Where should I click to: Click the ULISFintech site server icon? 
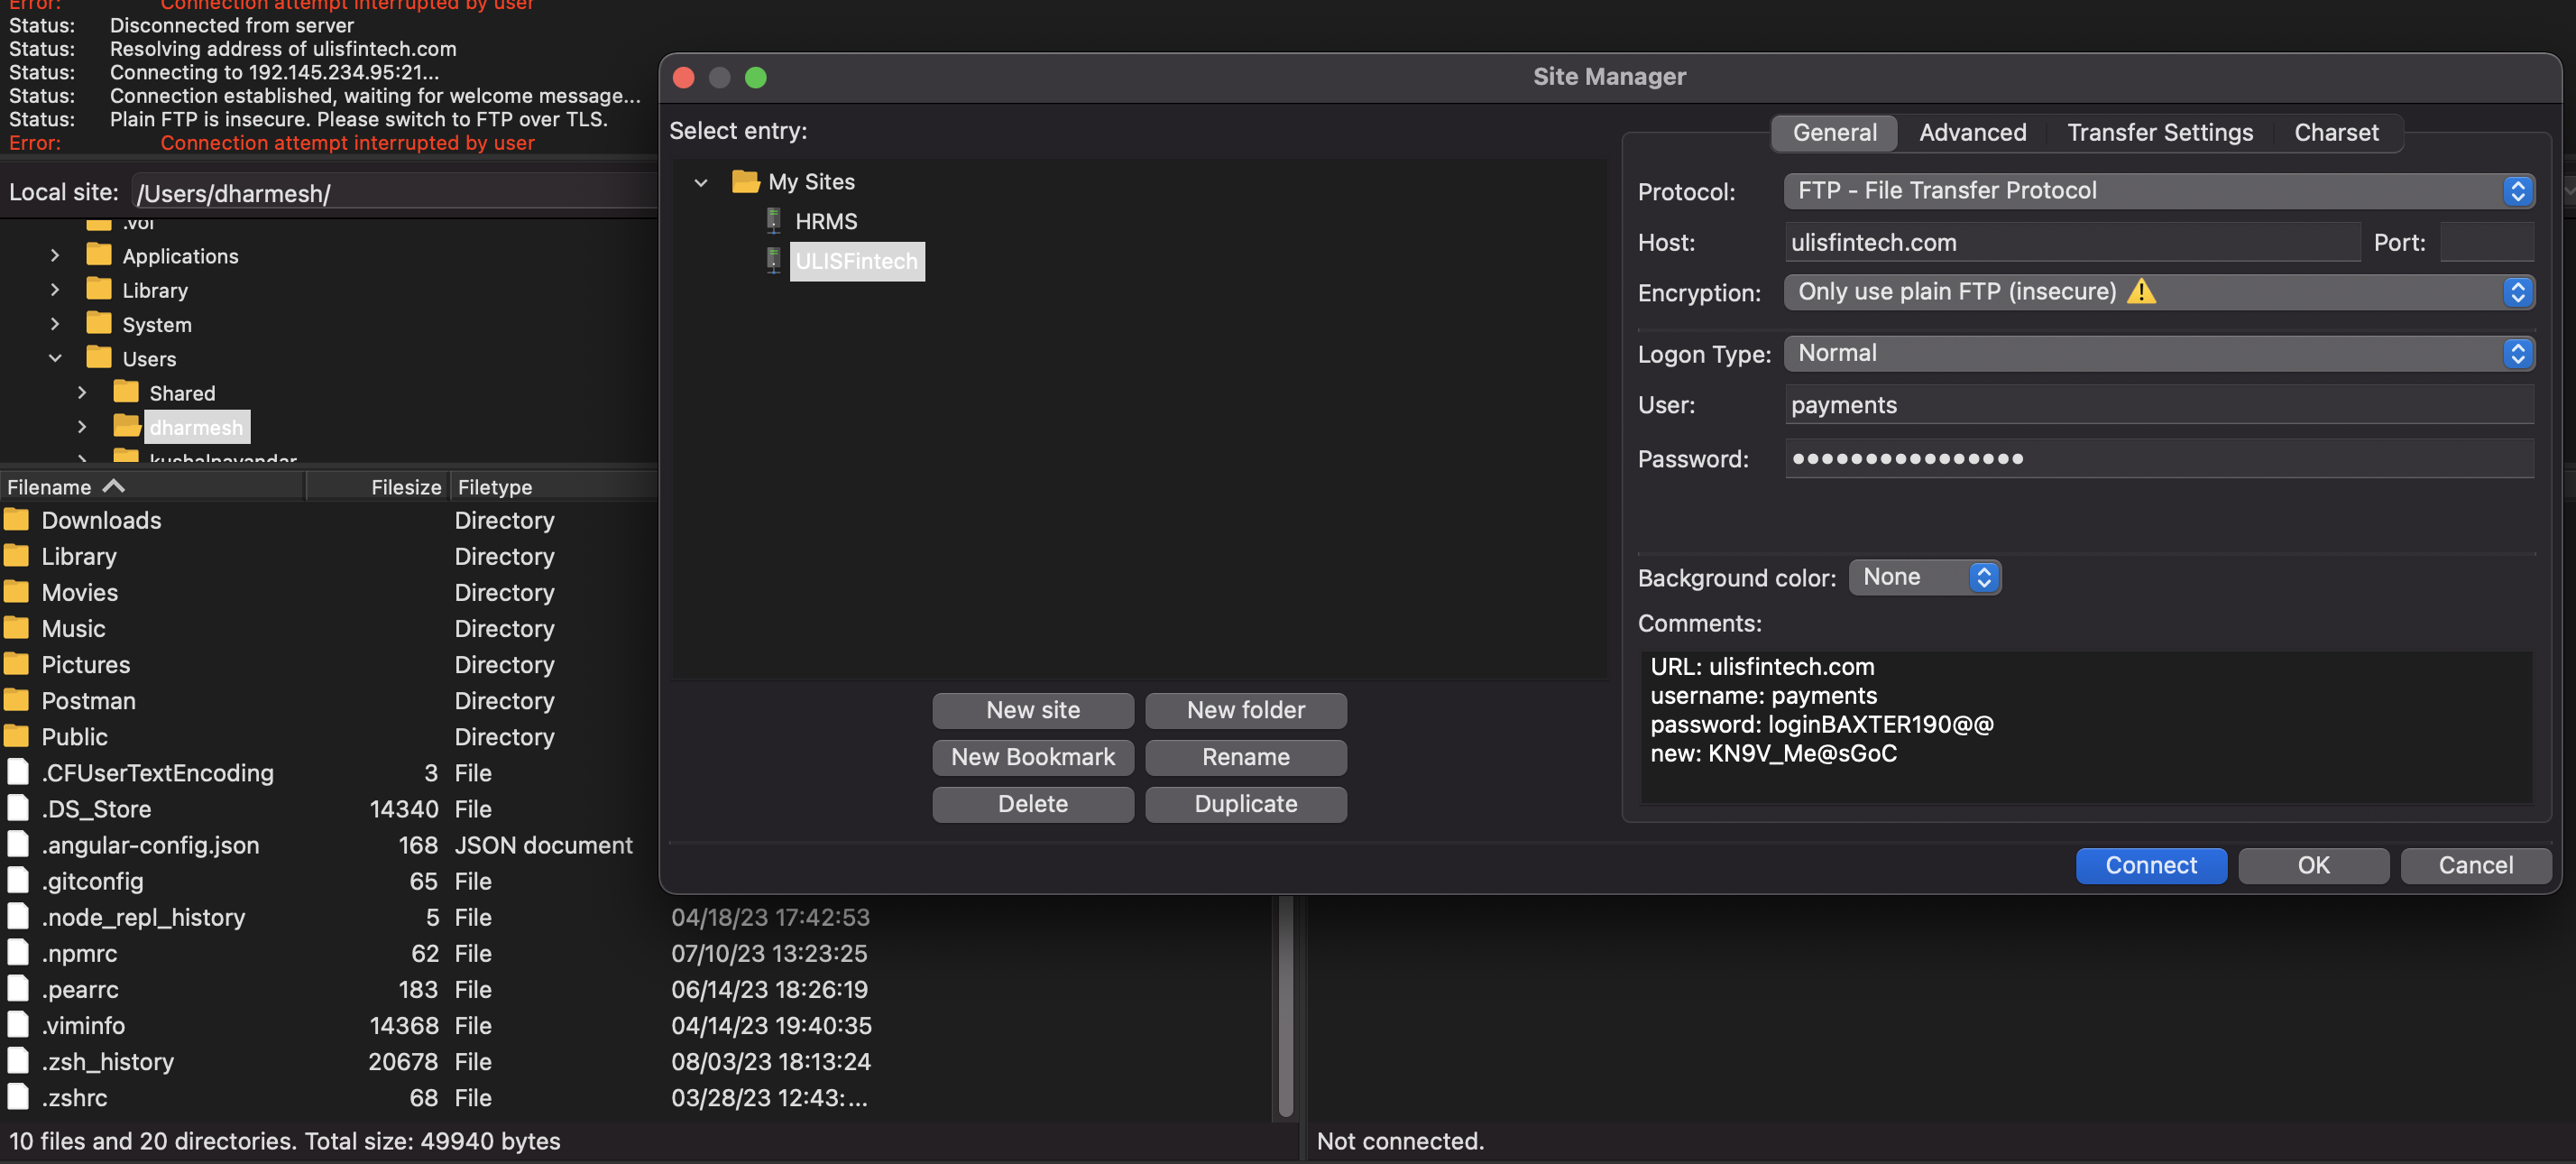(x=773, y=261)
